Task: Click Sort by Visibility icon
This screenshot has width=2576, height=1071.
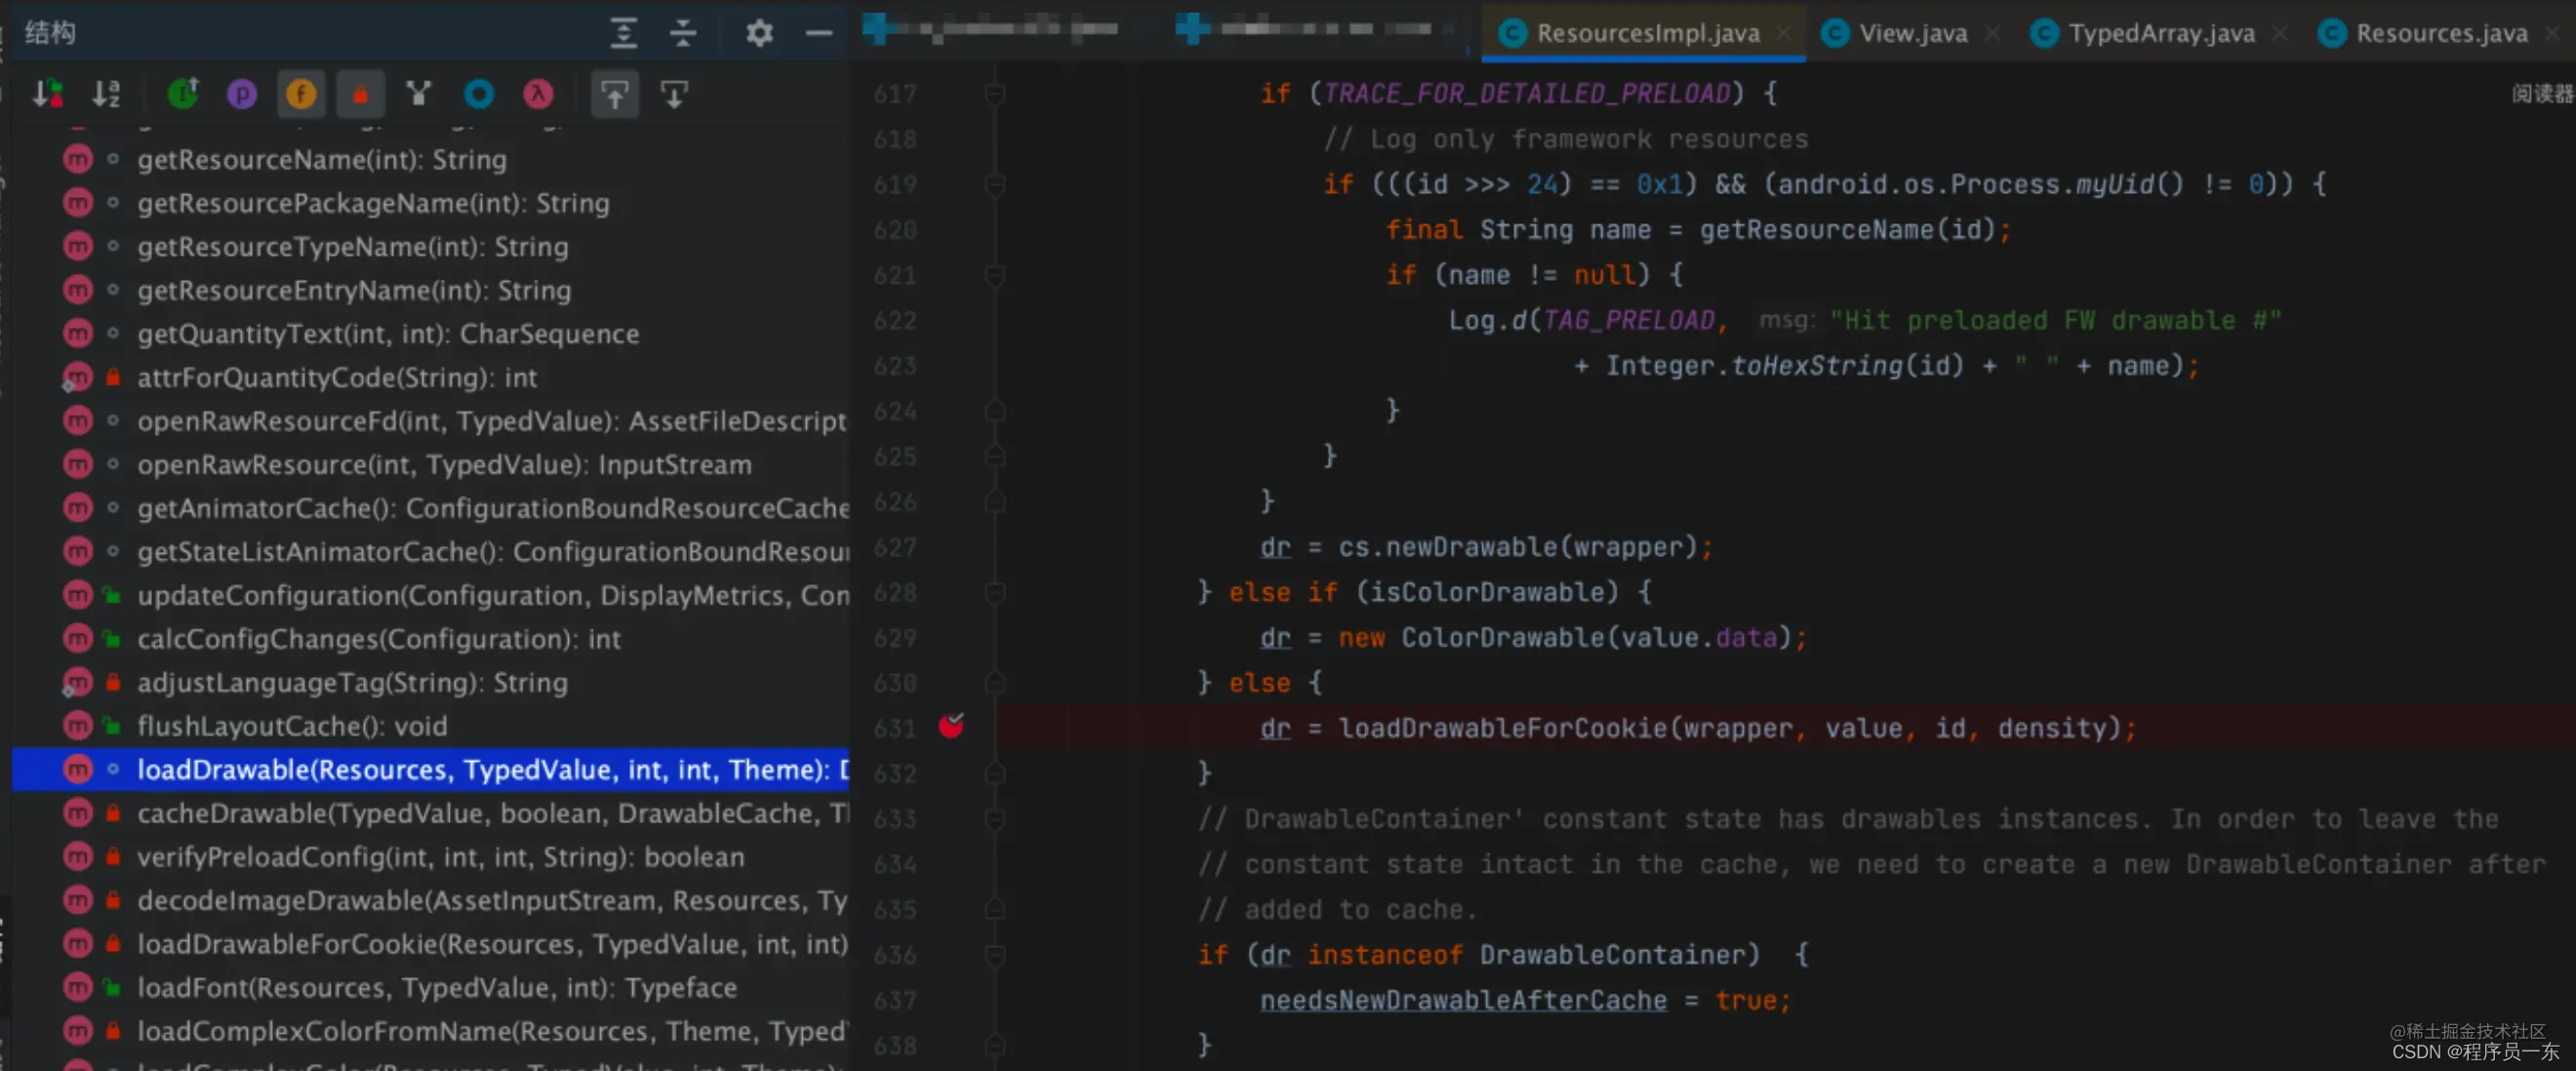Action: [x=47, y=94]
